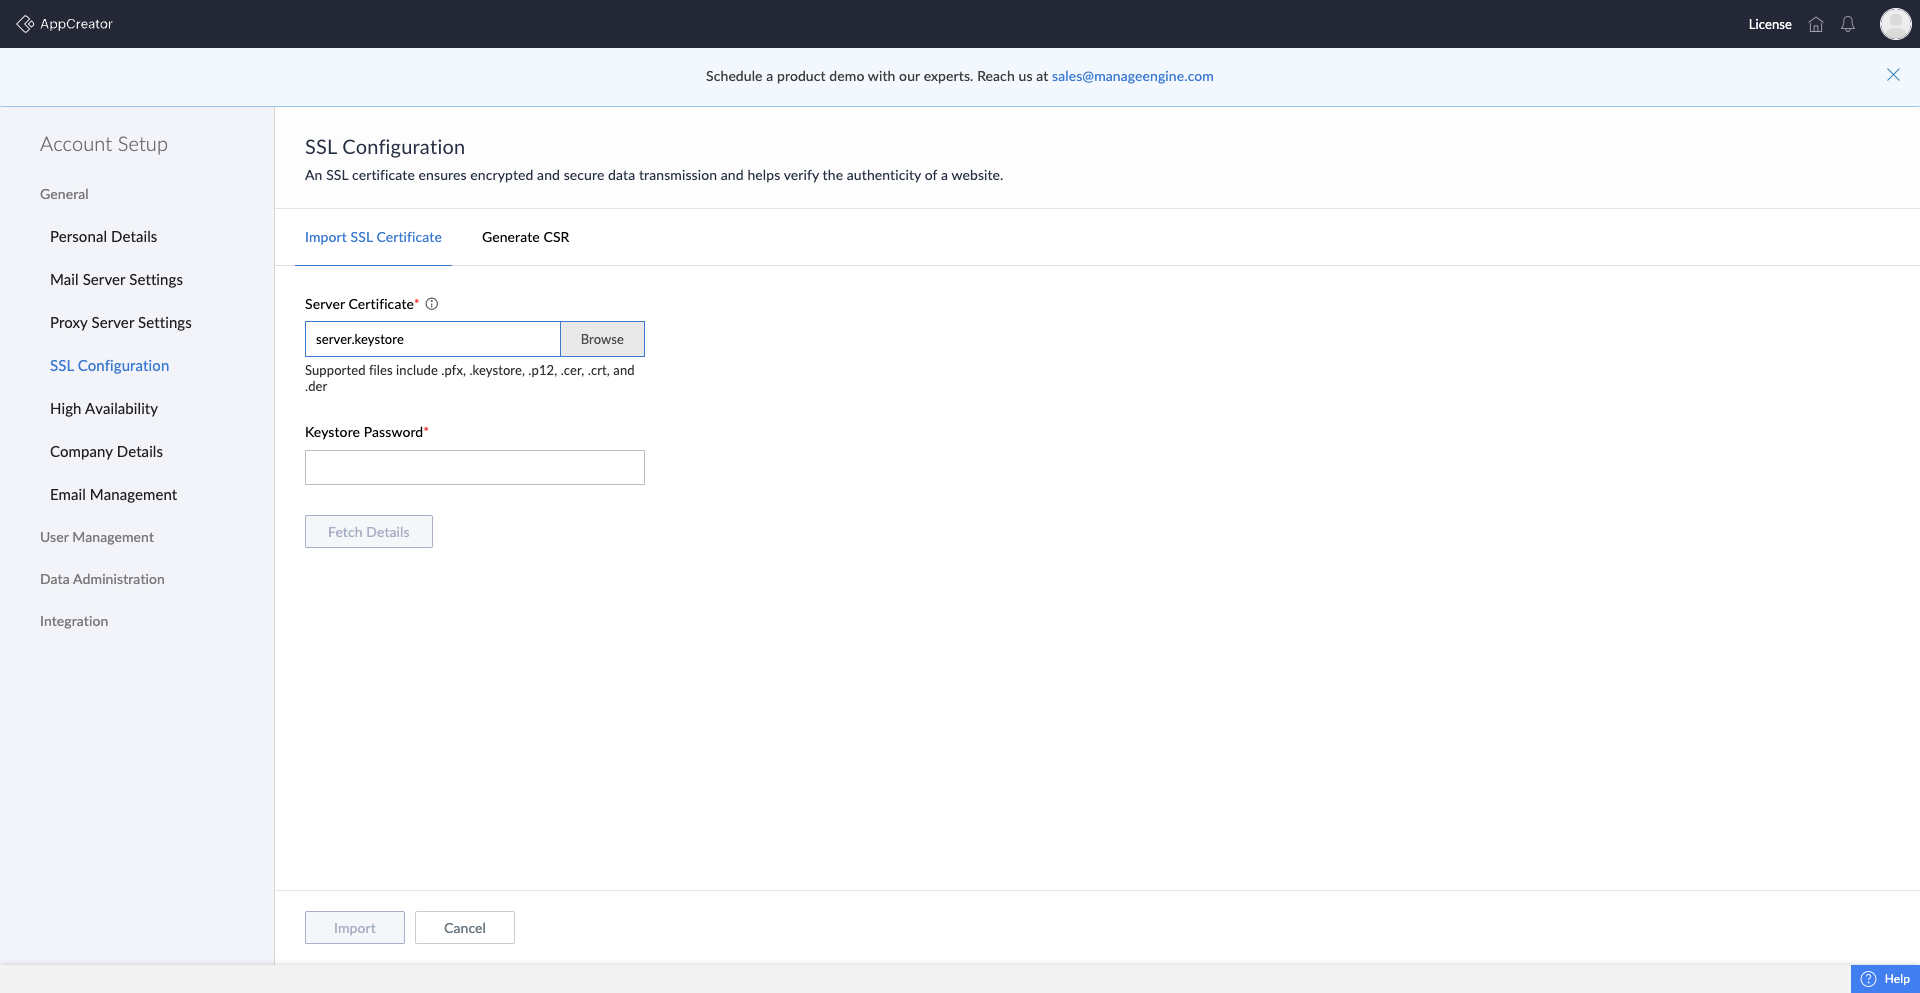Click the Fetch Details button
Viewport: 1920px width, 993px height.
(368, 531)
